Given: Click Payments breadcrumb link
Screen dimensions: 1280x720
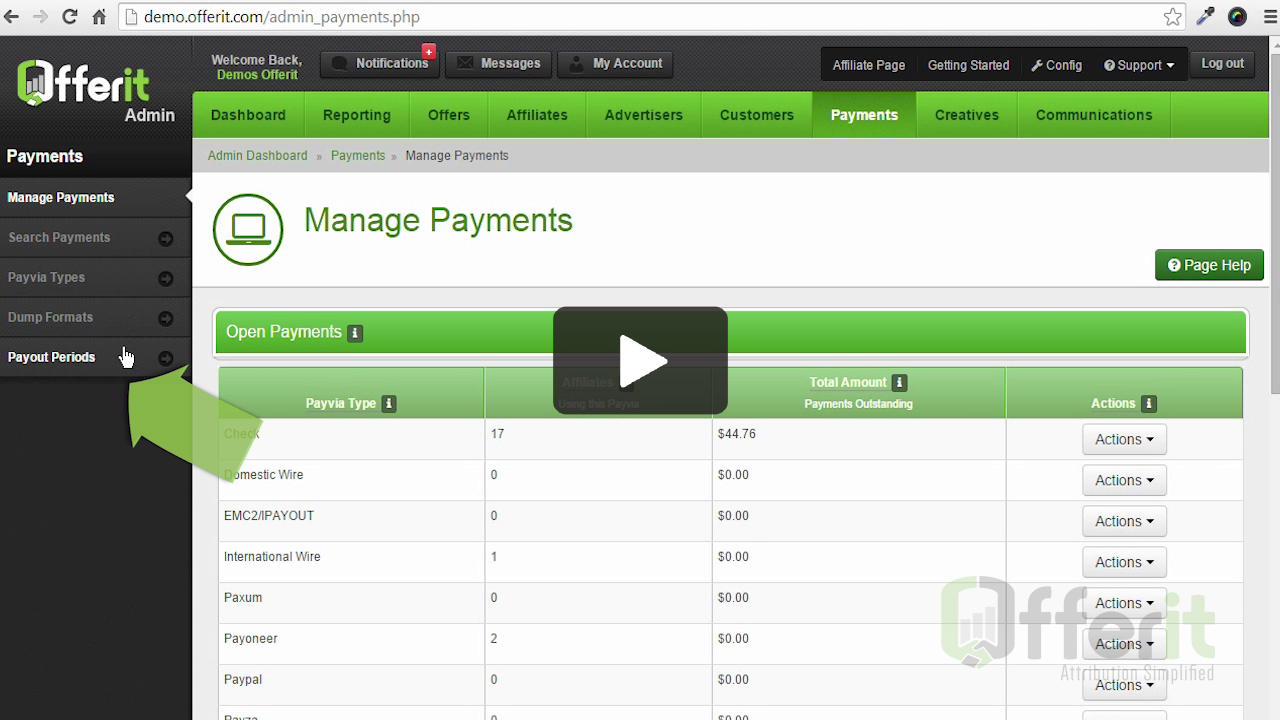Looking at the screenshot, I should 358,155.
